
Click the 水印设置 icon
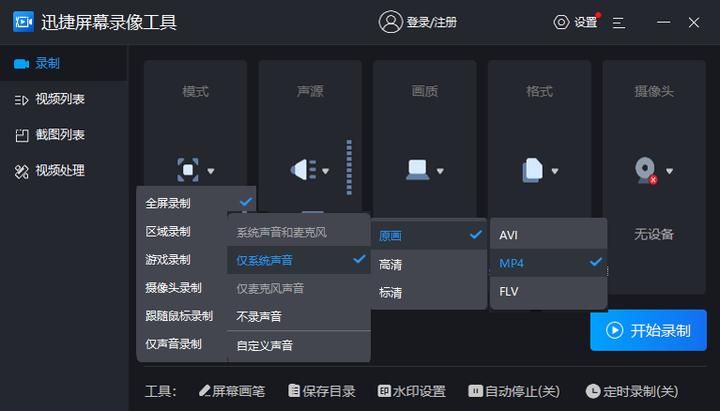(x=384, y=391)
